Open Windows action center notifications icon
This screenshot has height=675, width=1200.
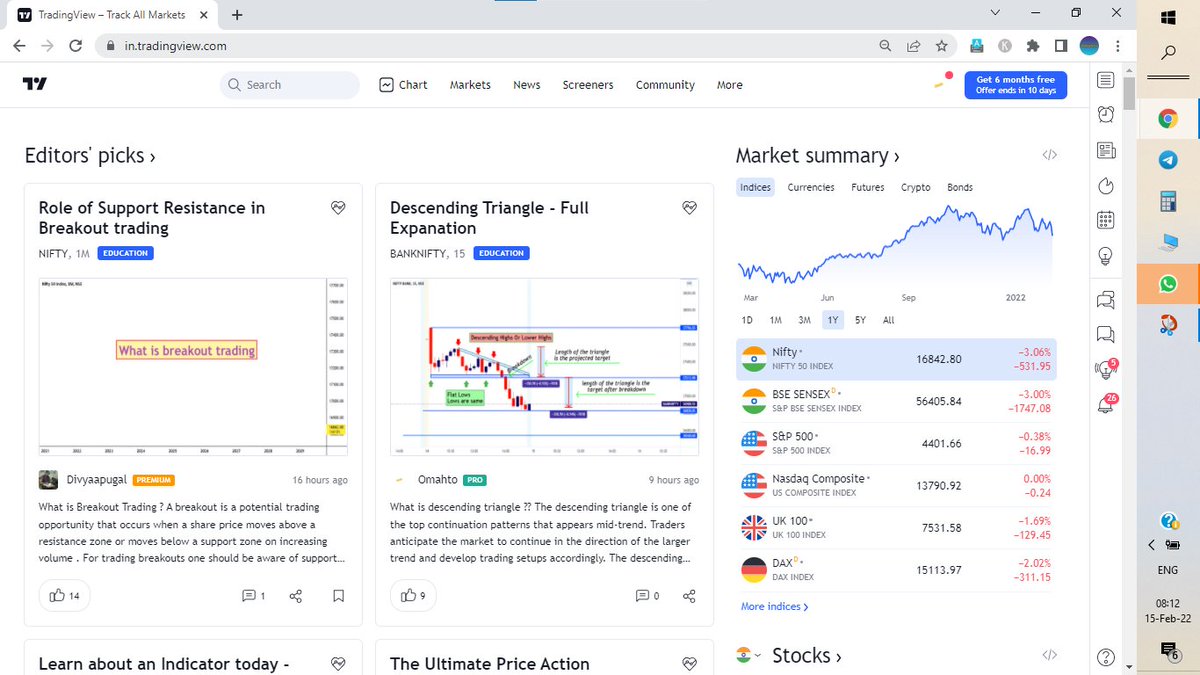point(1170,651)
